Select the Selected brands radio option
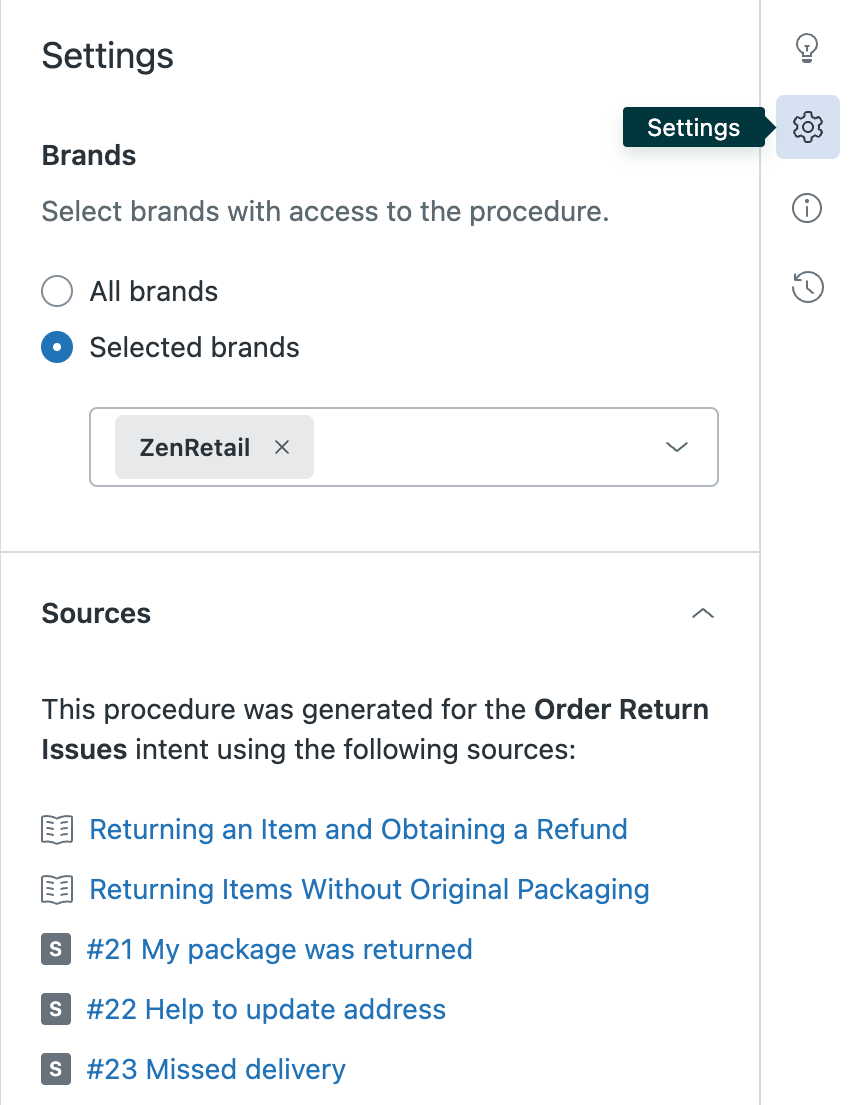 point(57,348)
